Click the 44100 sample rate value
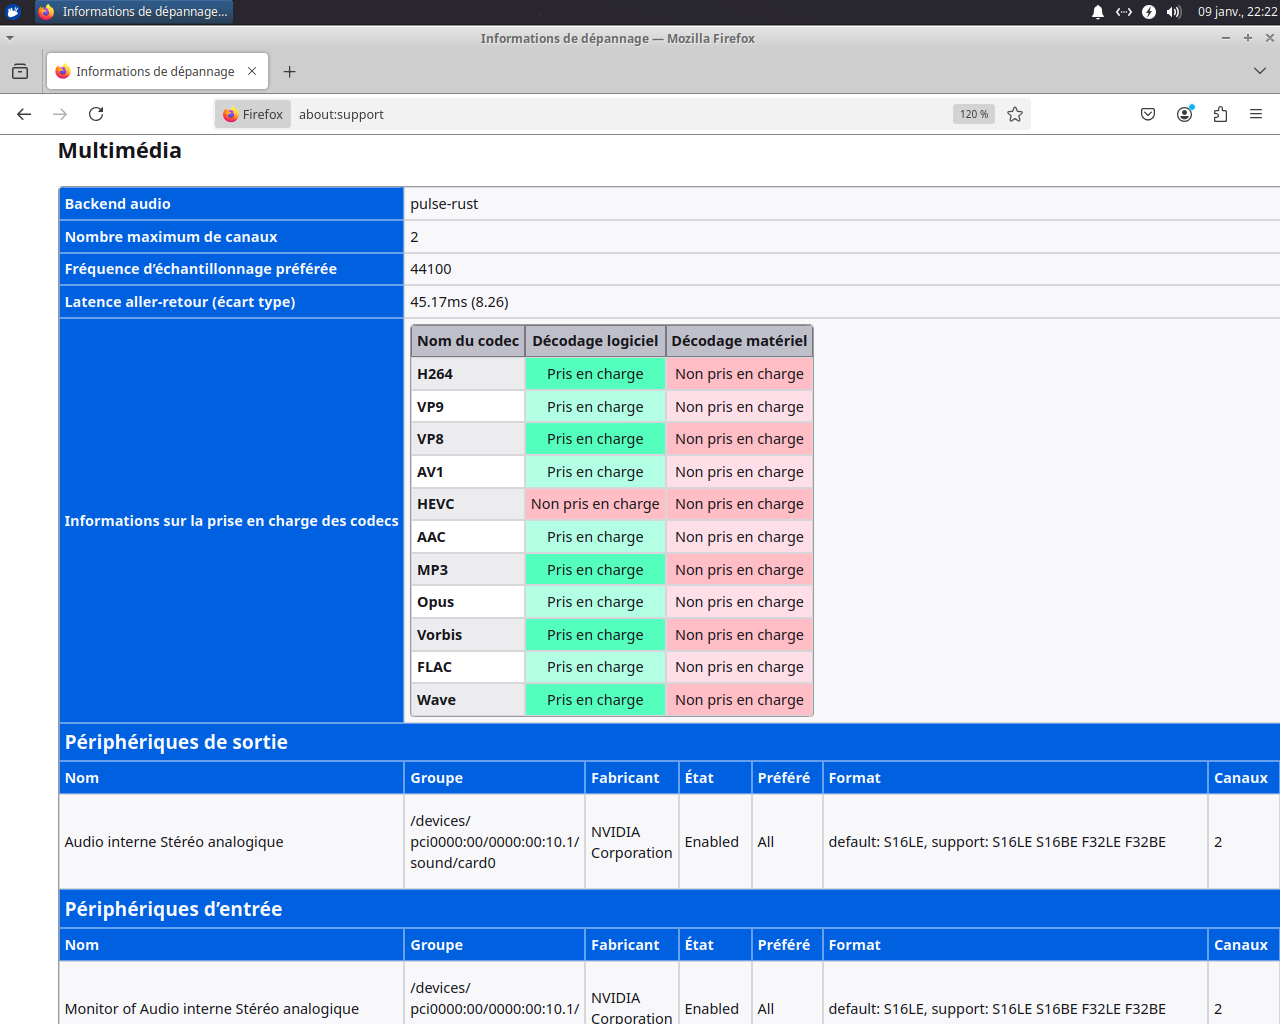The width and height of the screenshot is (1280, 1024). pyautogui.click(x=431, y=269)
